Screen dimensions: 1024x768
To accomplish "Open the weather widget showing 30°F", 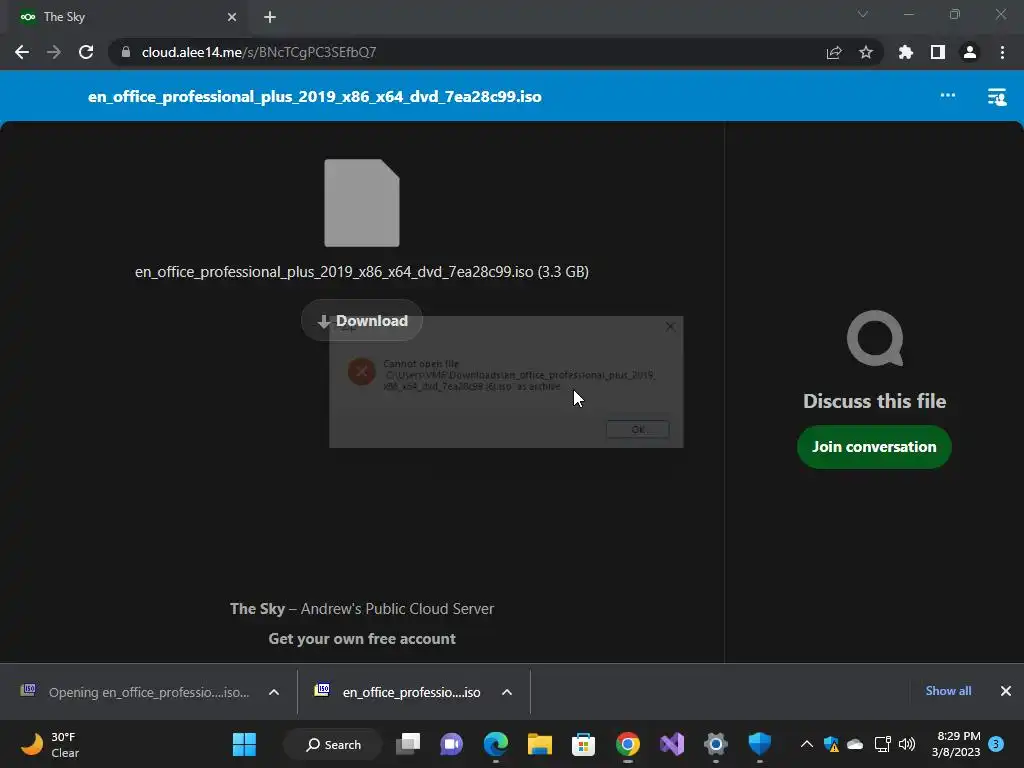I will (x=50, y=744).
